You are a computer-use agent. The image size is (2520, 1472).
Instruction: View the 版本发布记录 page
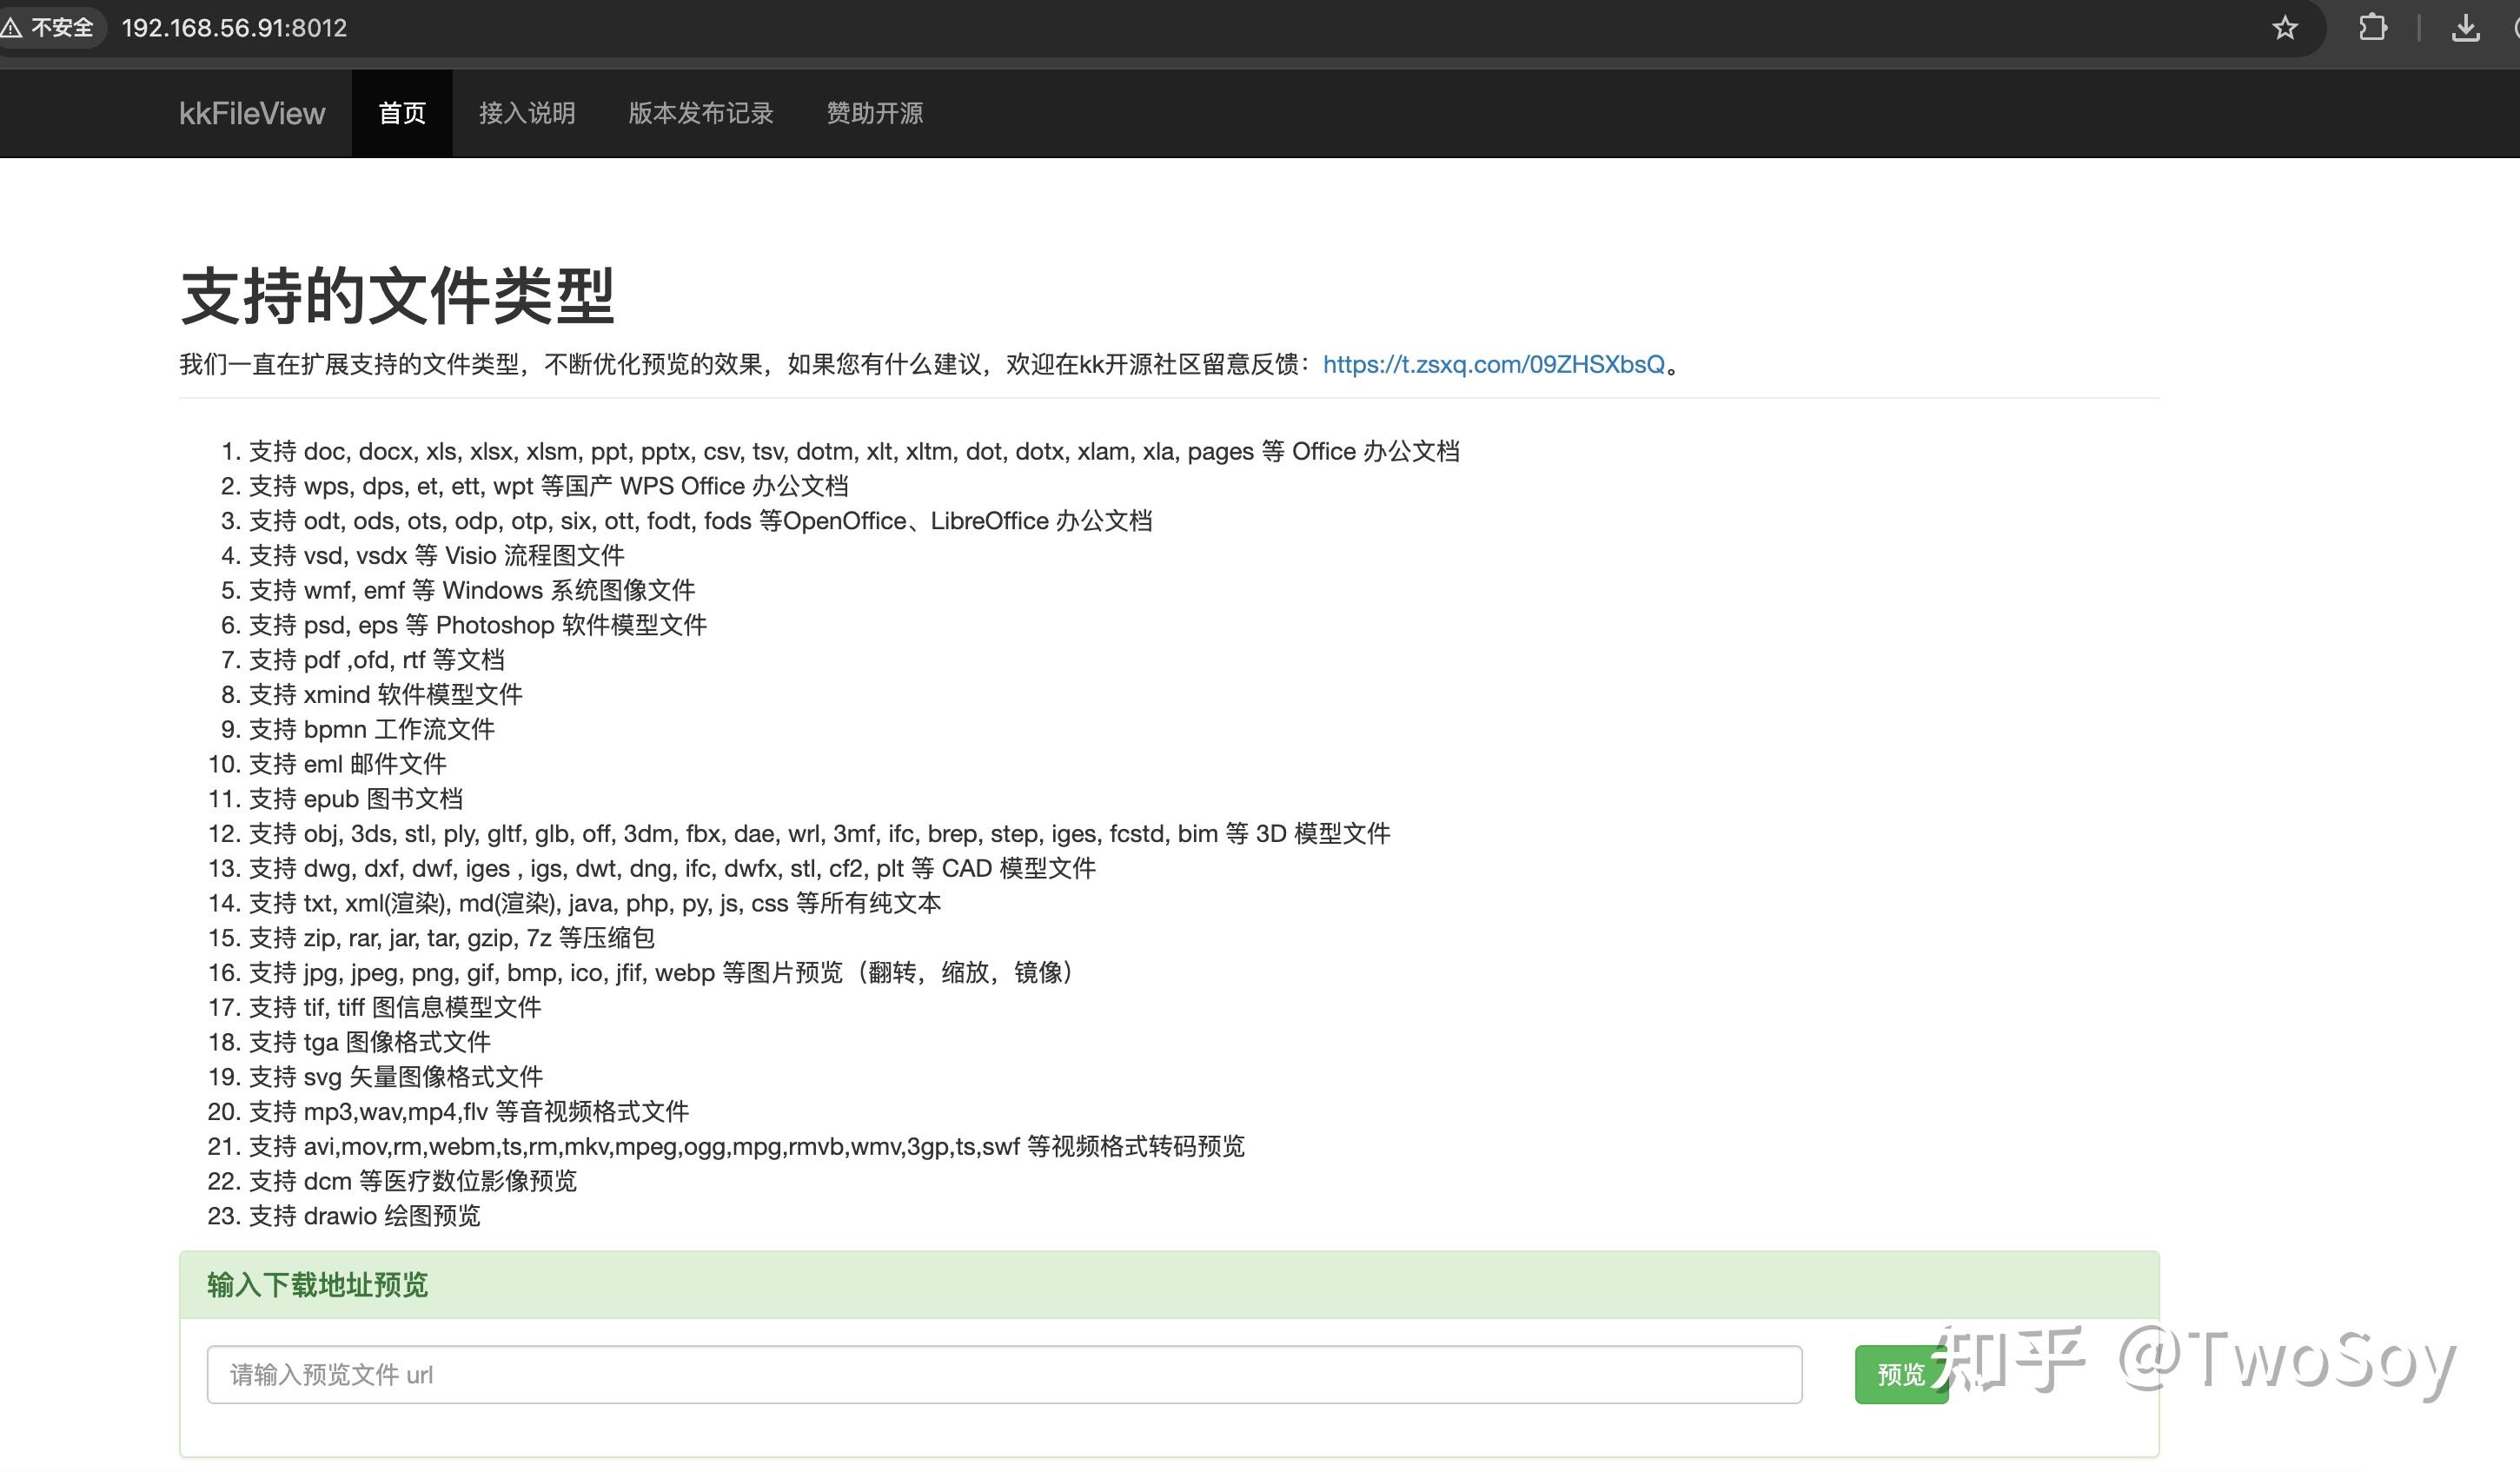[701, 113]
